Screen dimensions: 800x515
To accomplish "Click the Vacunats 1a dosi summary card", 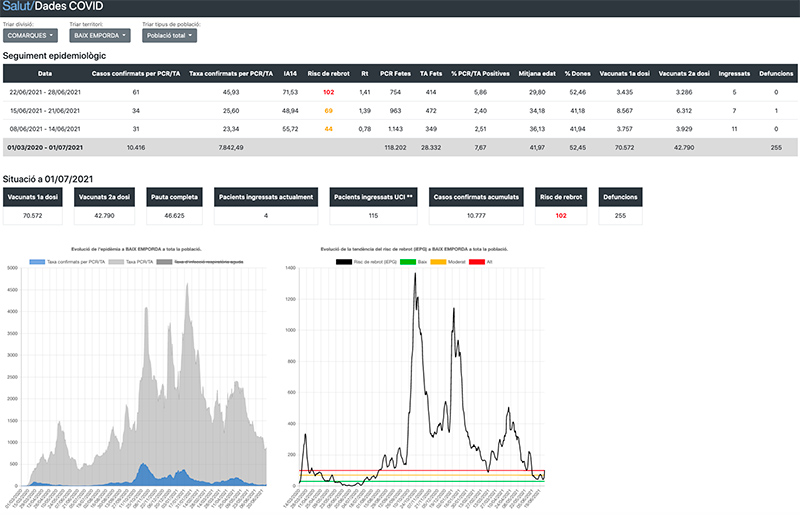I will coord(33,206).
